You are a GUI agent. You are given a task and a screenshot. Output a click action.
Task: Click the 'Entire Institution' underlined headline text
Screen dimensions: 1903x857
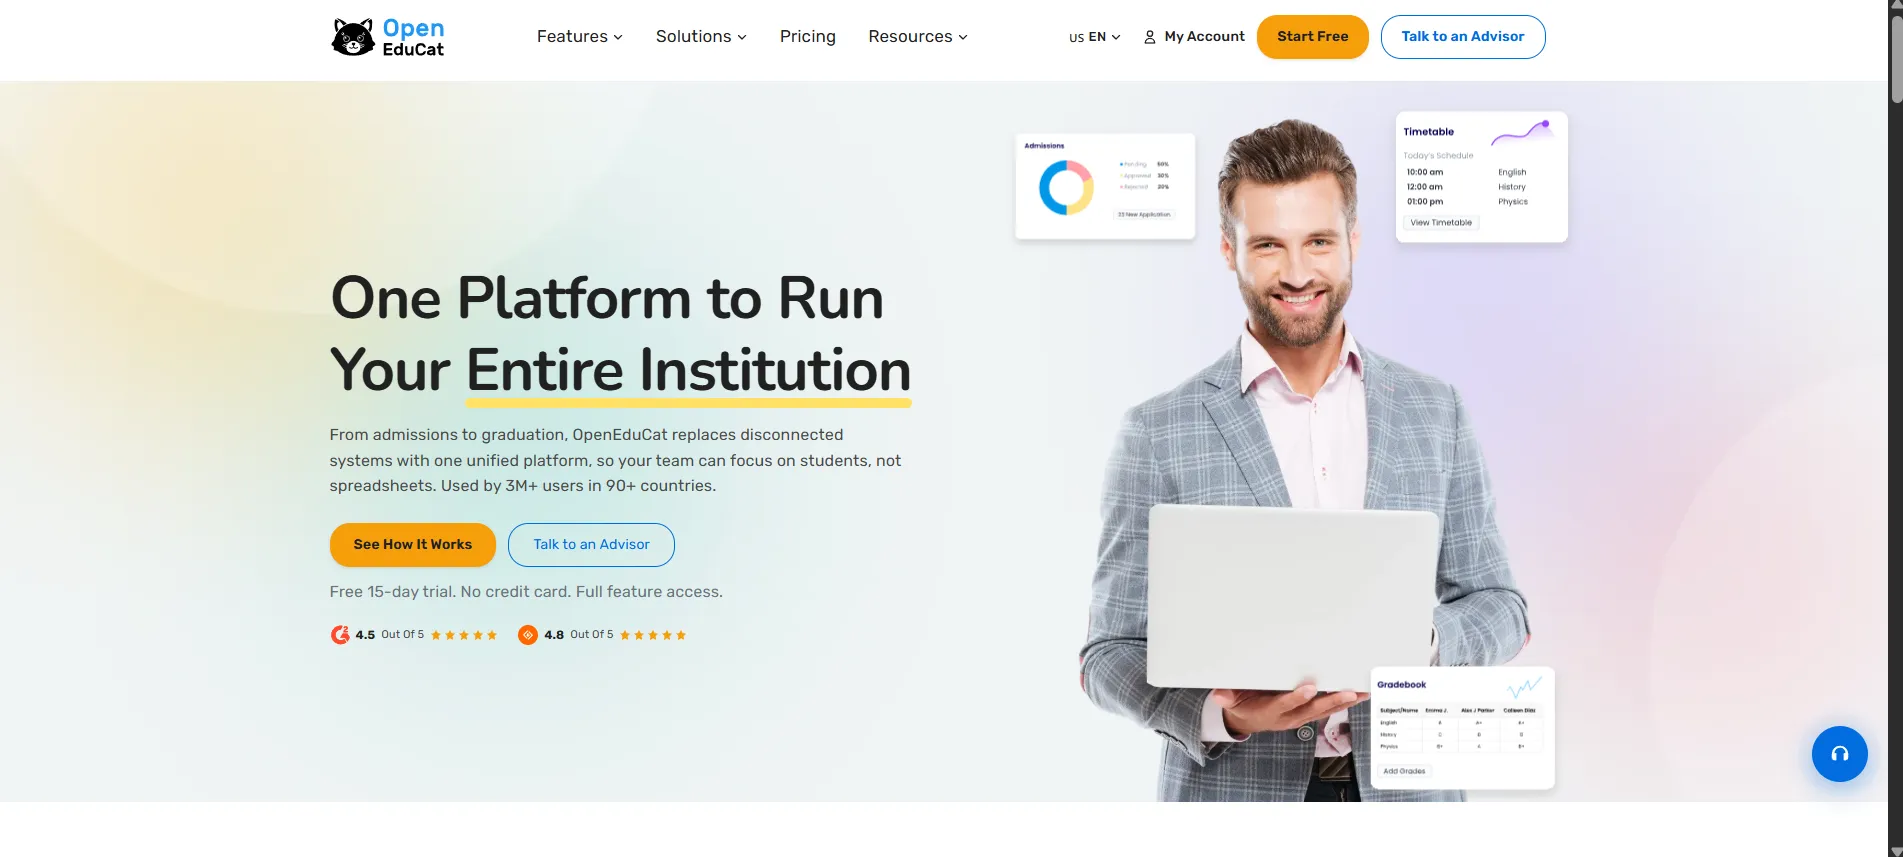(x=688, y=371)
